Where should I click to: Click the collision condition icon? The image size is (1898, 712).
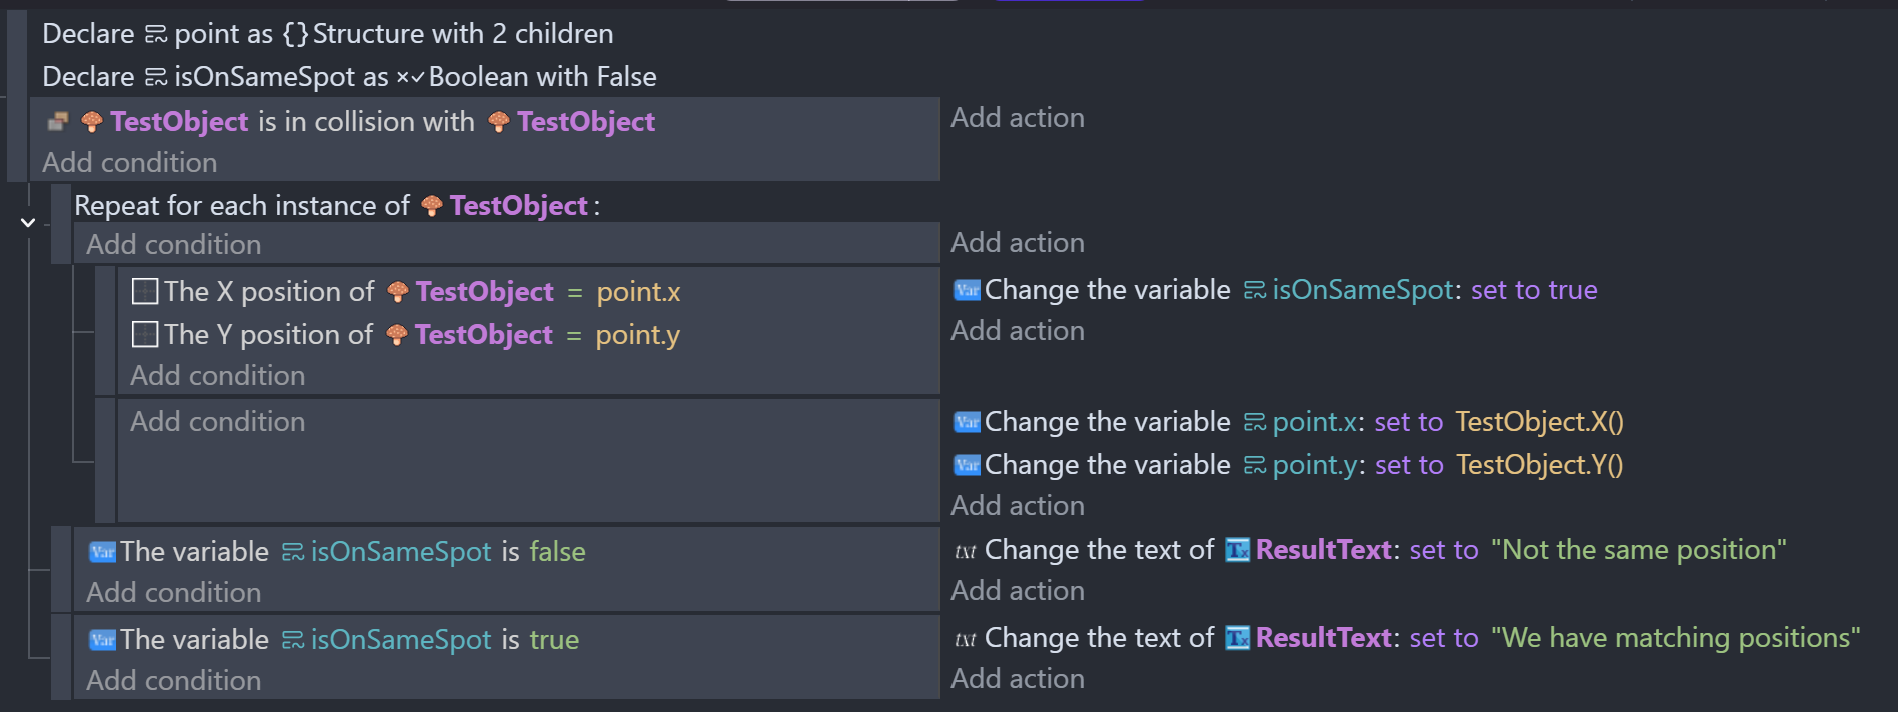(58, 122)
